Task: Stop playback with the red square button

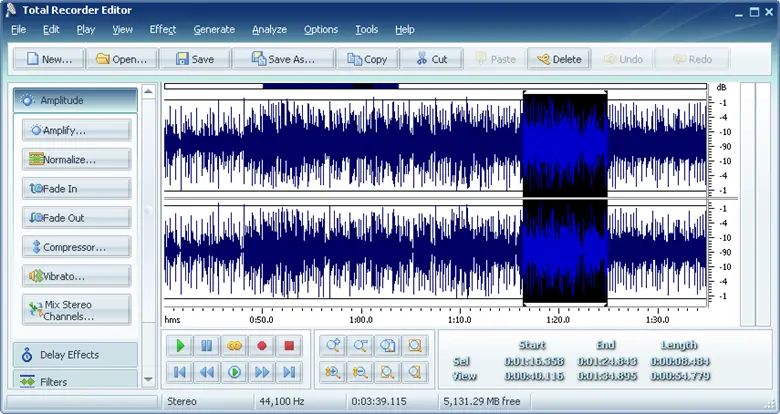Action: [289, 346]
